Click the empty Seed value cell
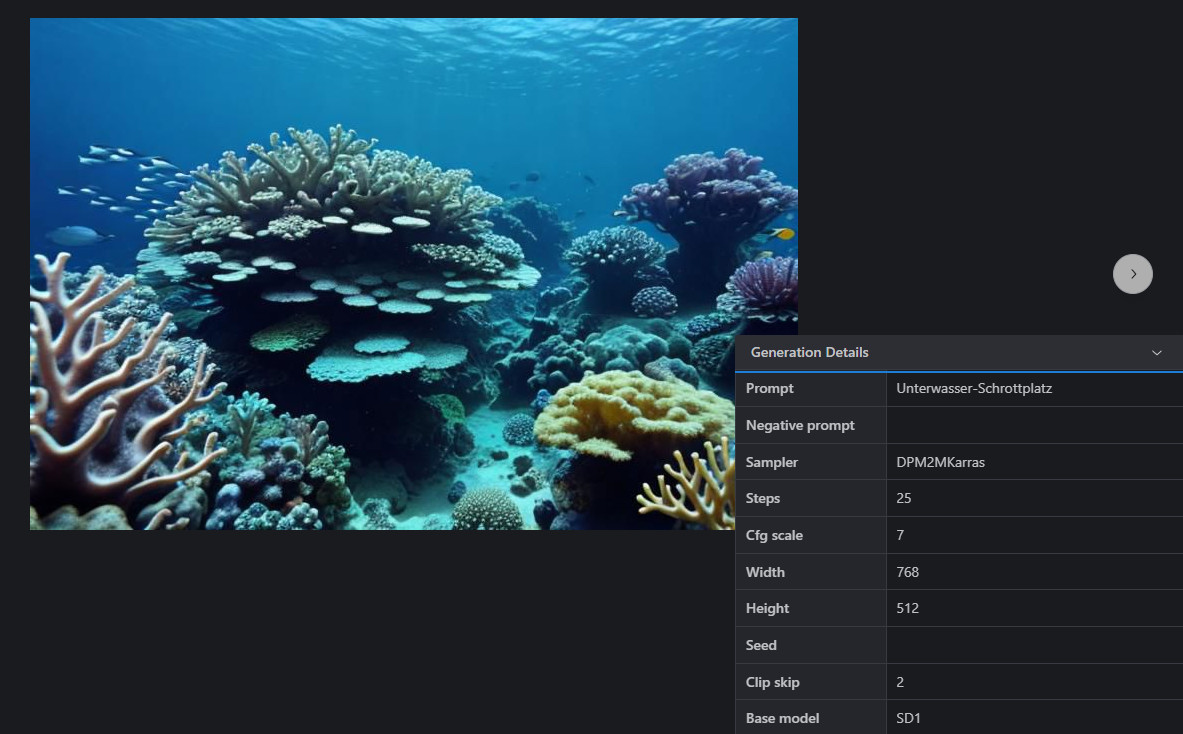The width and height of the screenshot is (1183, 734). [x=1034, y=646]
